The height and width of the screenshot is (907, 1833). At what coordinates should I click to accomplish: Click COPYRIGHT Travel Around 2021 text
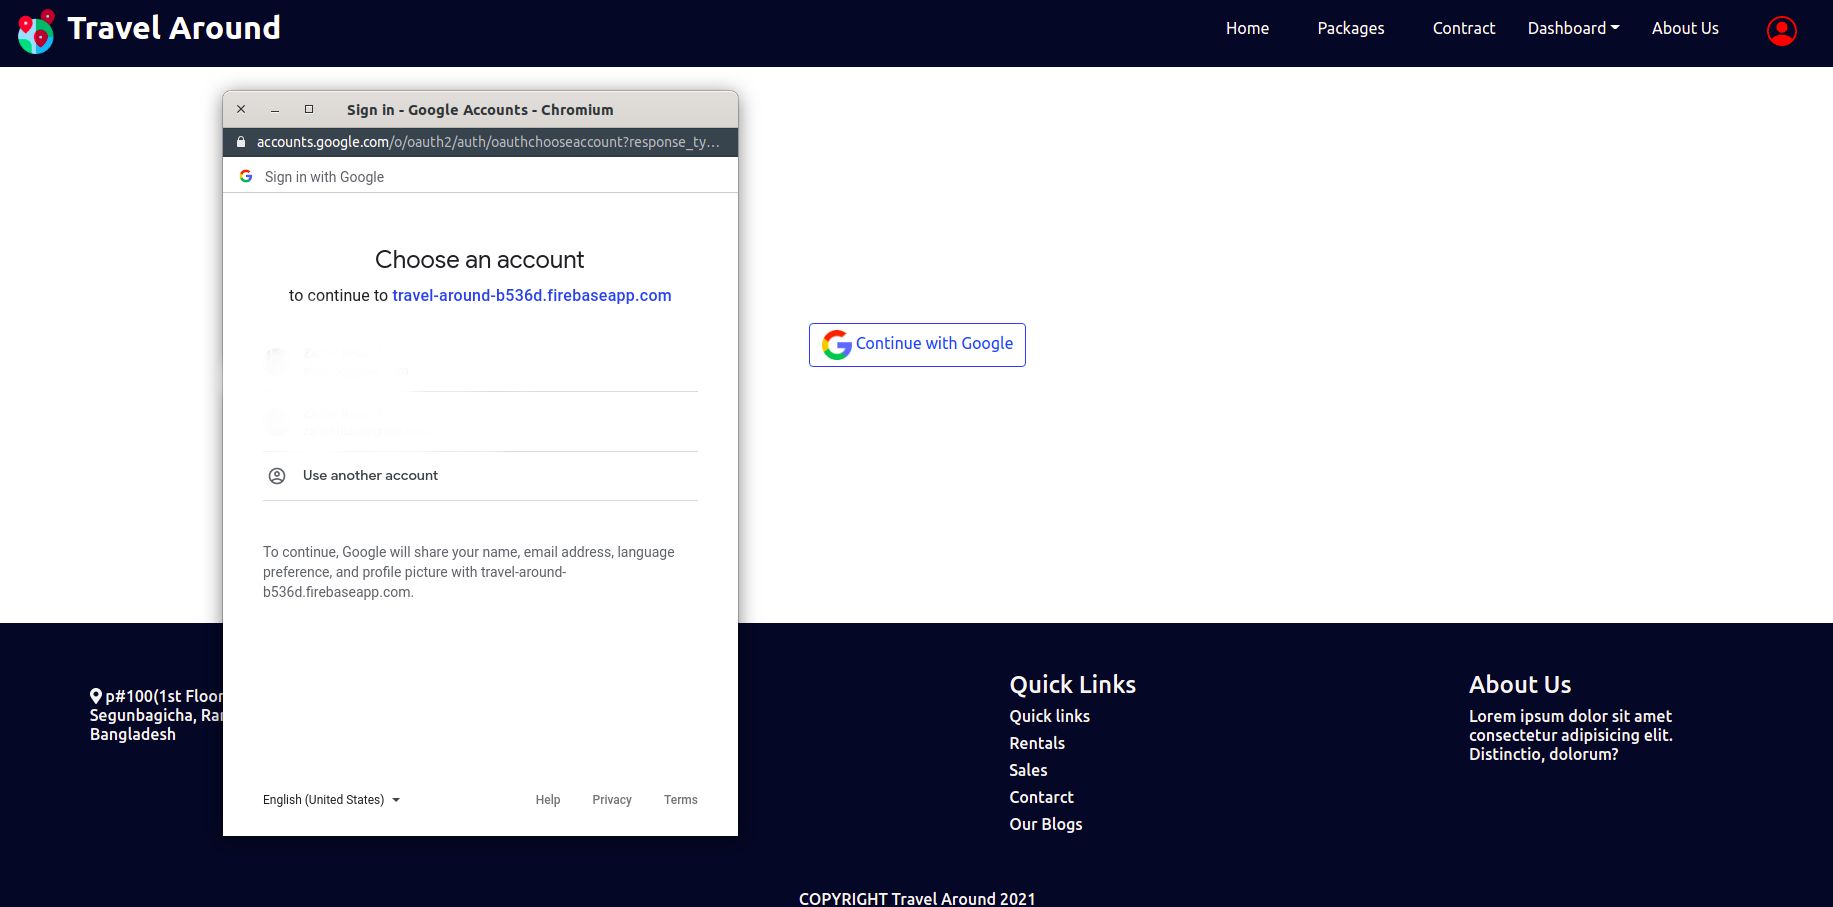pyautogui.click(x=917, y=898)
